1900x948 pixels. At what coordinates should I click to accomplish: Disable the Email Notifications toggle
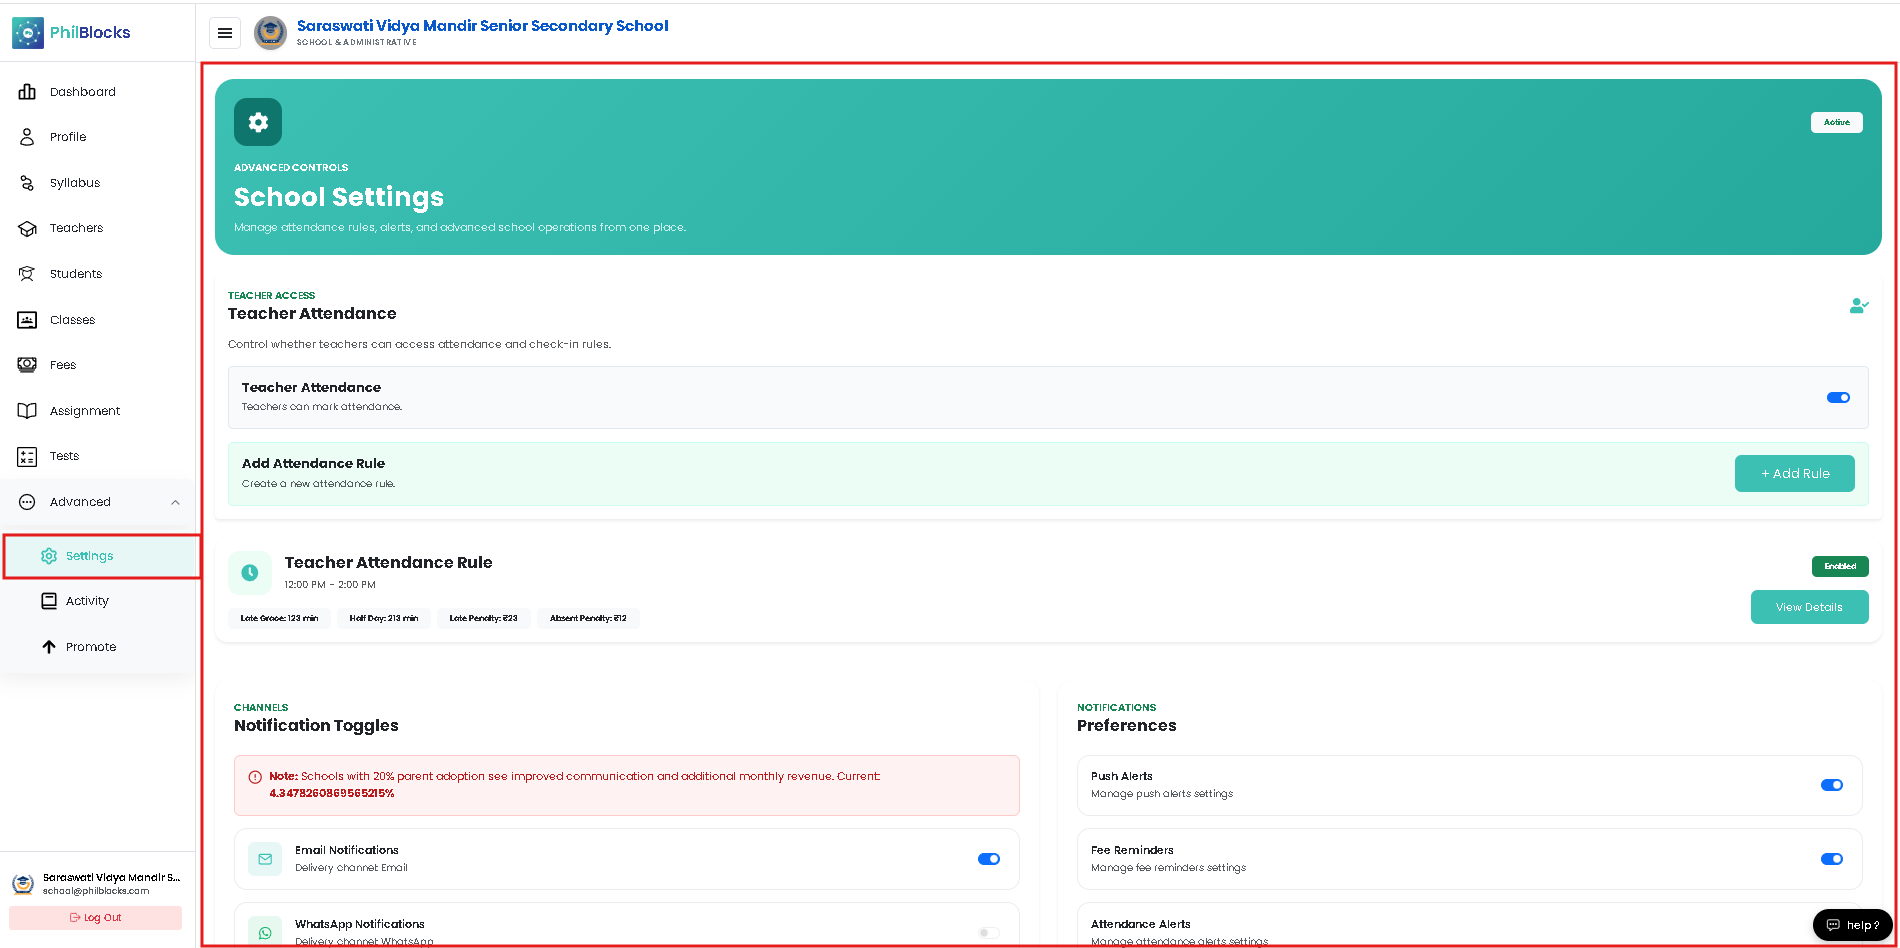pyautogui.click(x=989, y=859)
